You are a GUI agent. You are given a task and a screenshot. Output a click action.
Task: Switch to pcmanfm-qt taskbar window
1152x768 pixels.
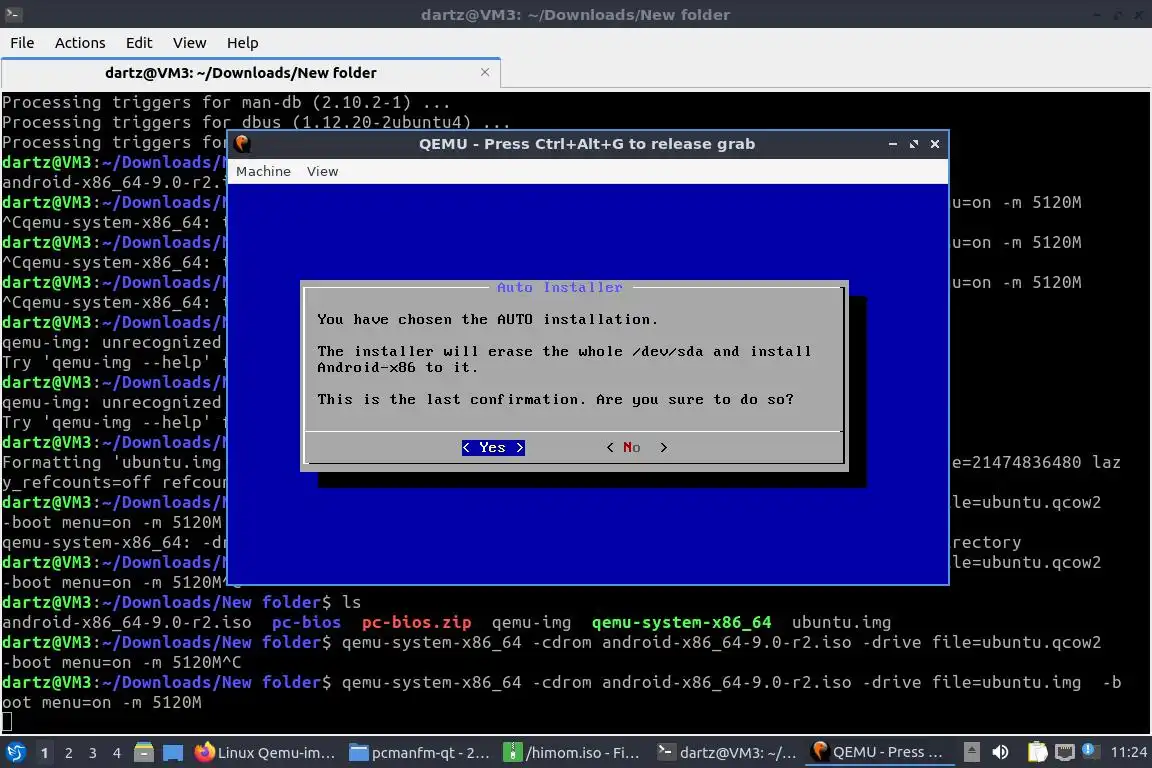point(420,752)
